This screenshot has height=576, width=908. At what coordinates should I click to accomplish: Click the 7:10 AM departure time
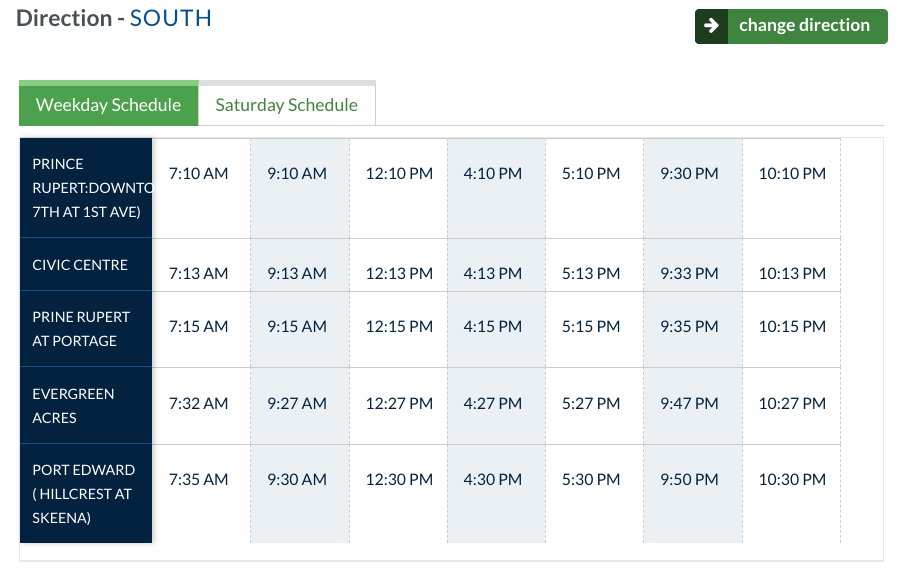tap(198, 174)
